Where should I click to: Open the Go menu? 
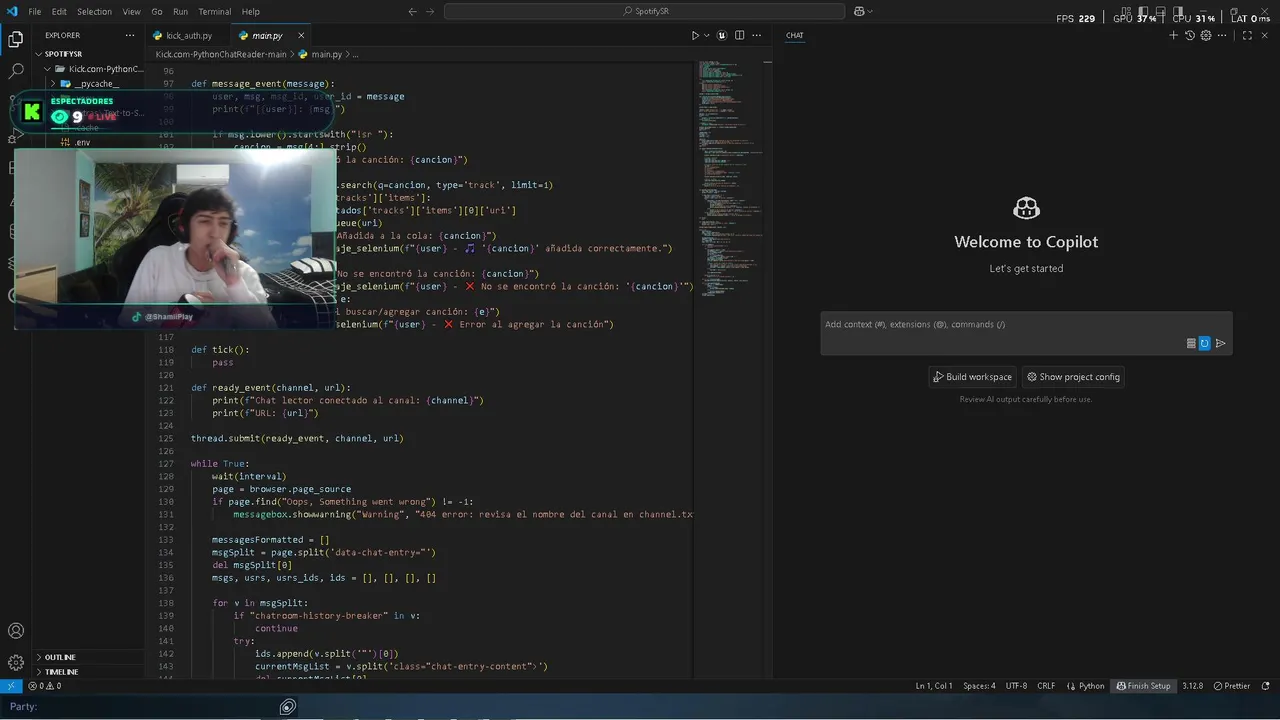157,11
